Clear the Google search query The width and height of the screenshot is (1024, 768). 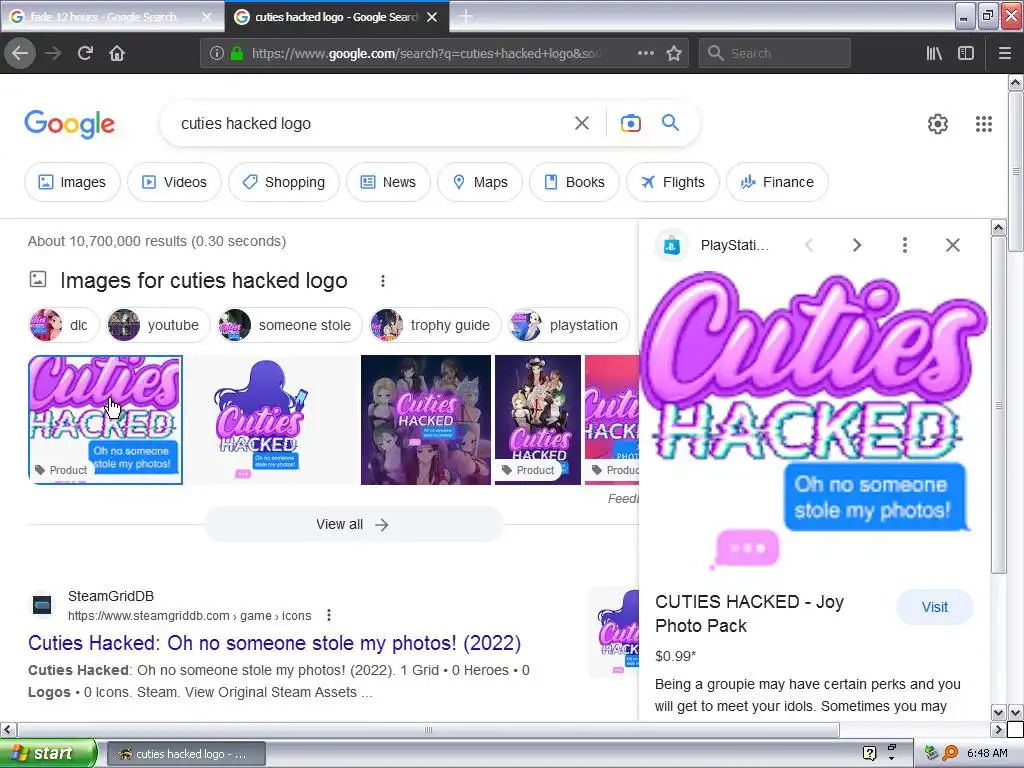coord(581,123)
